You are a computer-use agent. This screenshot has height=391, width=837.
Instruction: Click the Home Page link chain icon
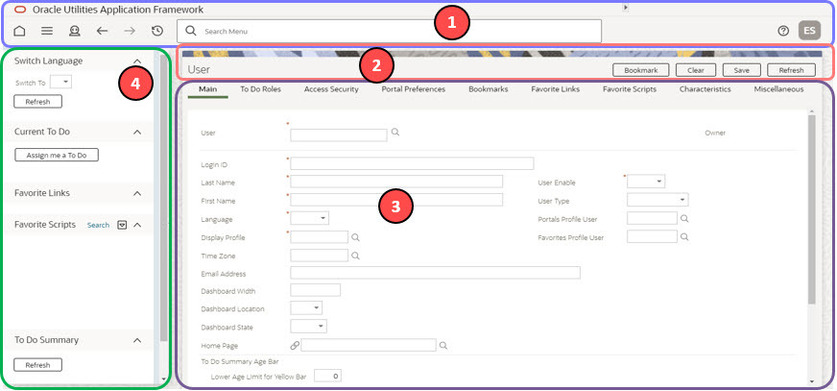[295, 346]
